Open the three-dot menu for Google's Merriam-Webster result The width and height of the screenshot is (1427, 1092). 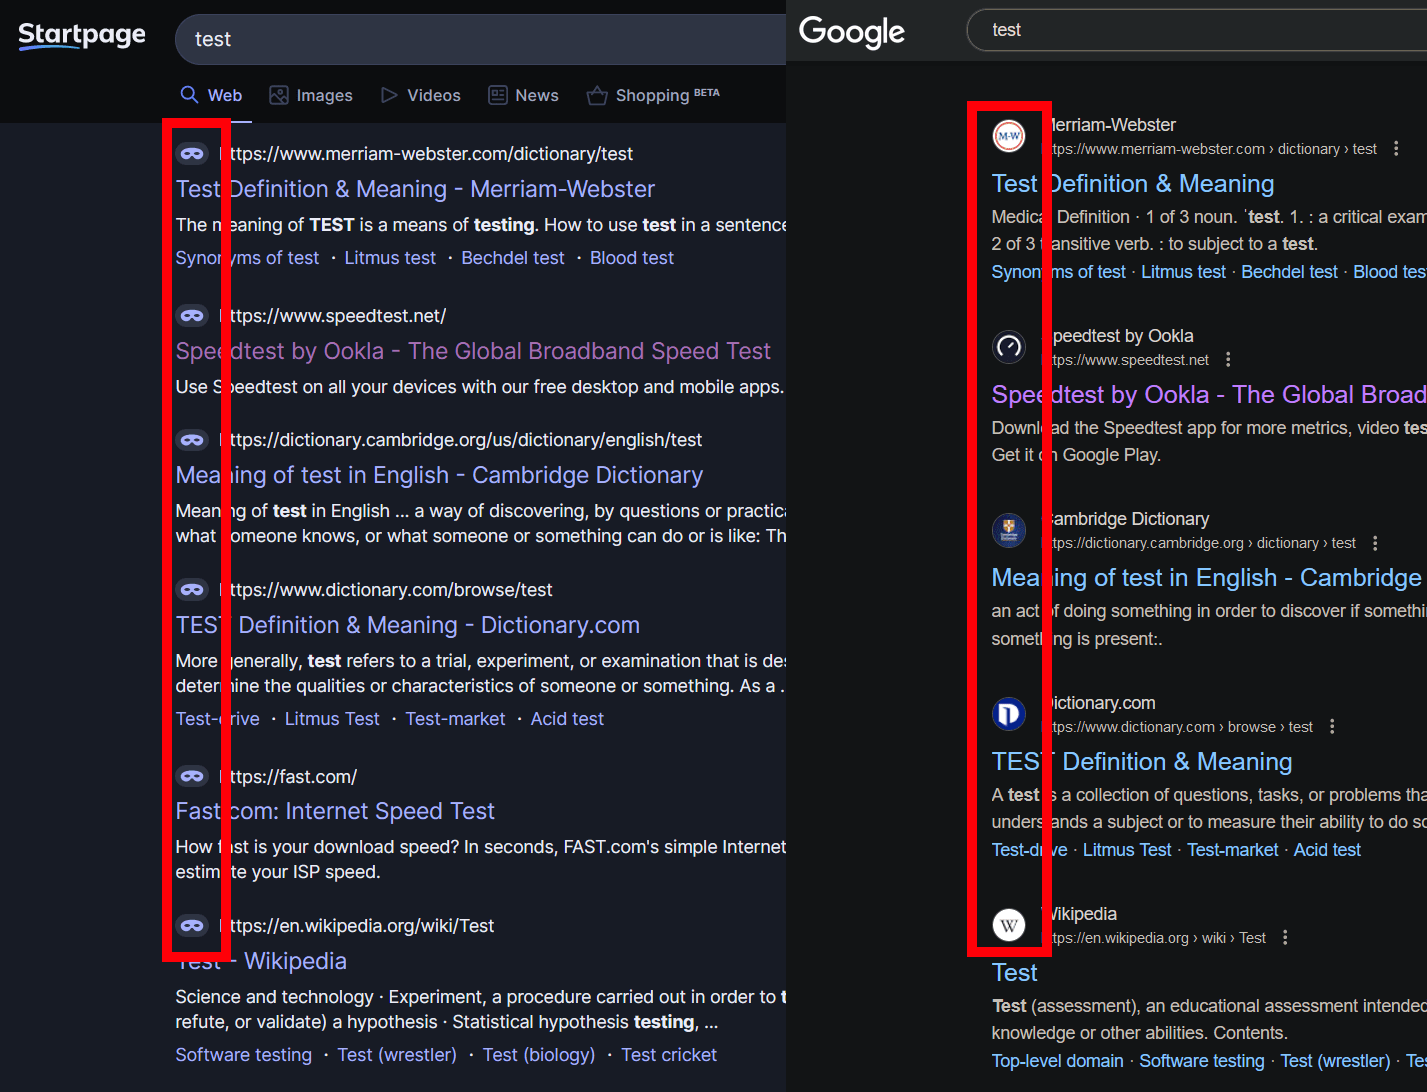point(1396,149)
